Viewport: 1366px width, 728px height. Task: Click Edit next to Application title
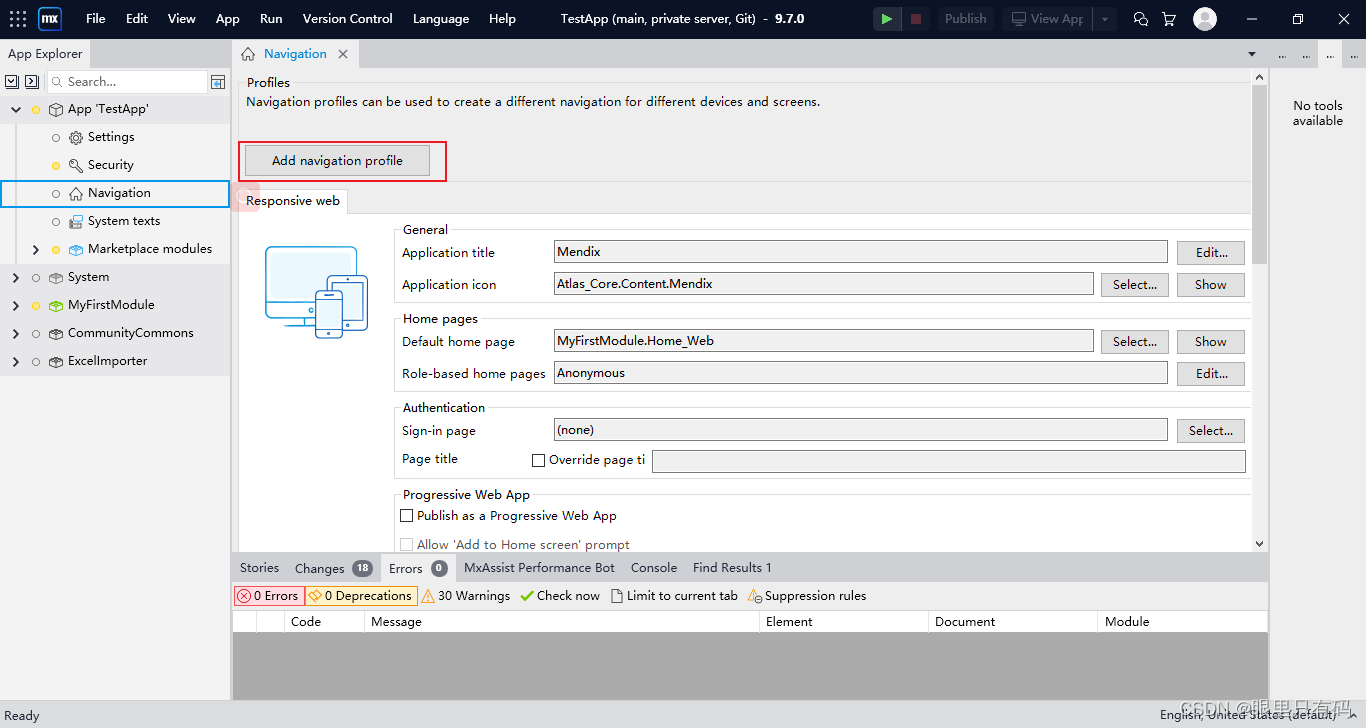tap(1211, 253)
